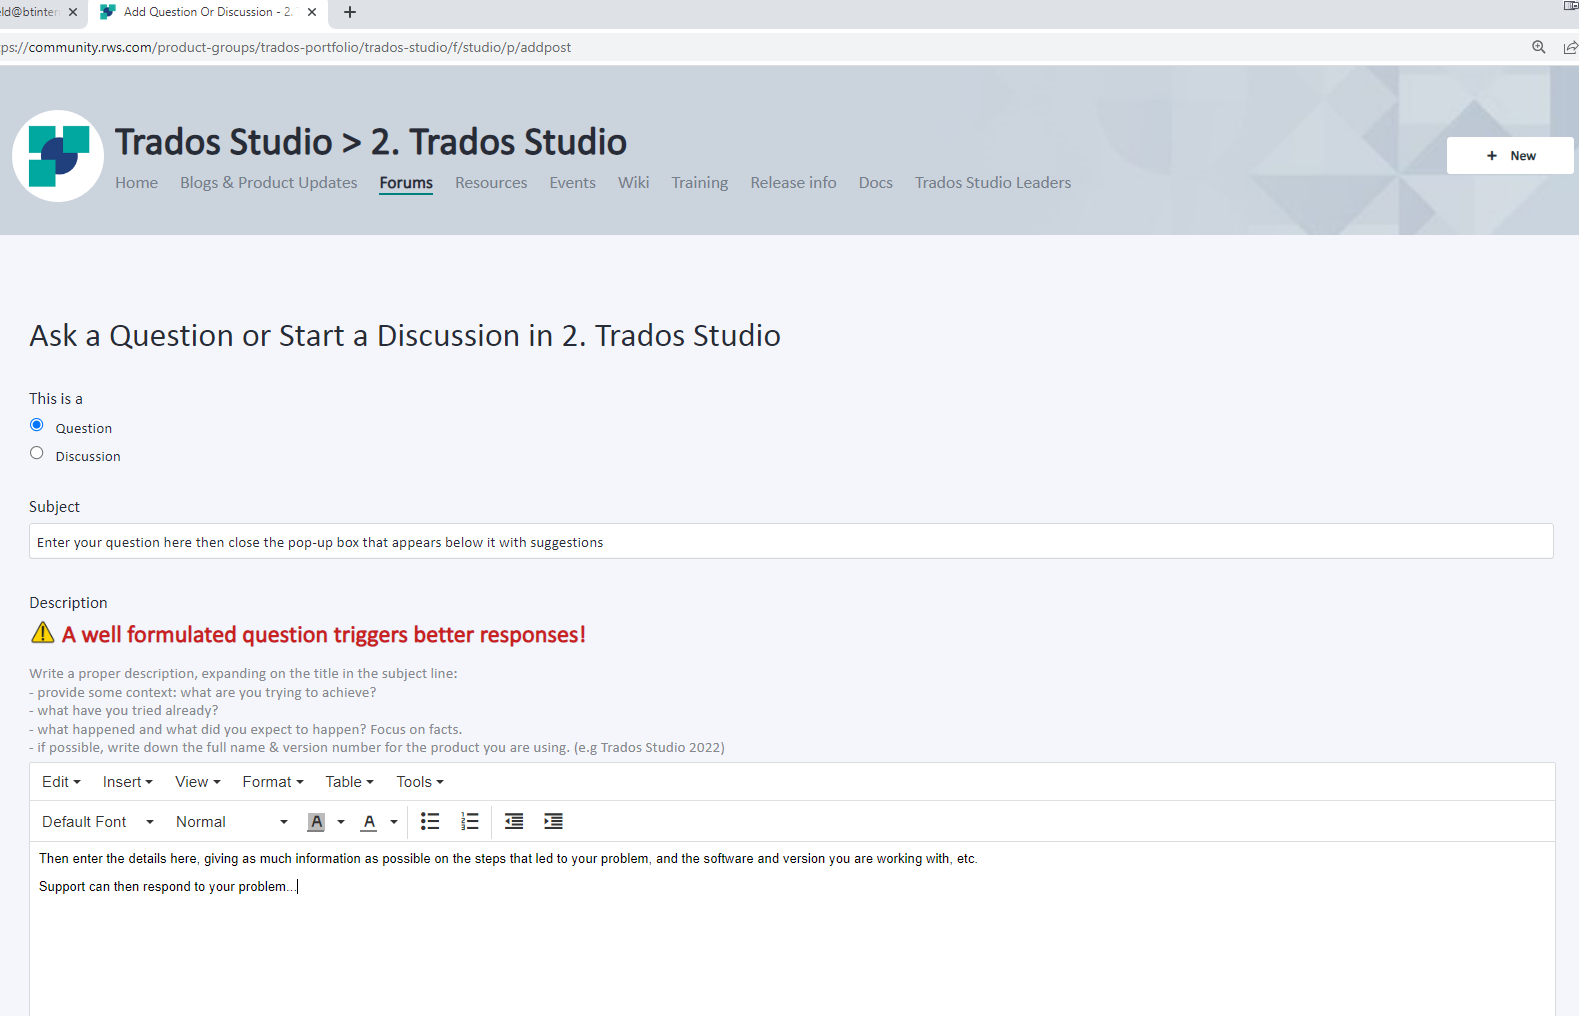Open Trados Studio Leaders link

(993, 183)
